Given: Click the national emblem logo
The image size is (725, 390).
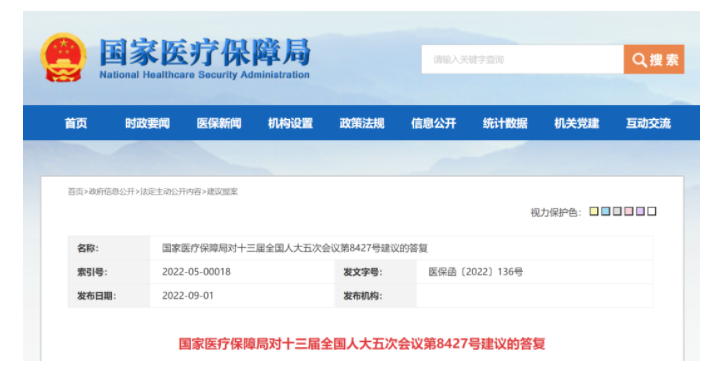Looking at the screenshot, I should pyautogui.click(x=63, y=58).
